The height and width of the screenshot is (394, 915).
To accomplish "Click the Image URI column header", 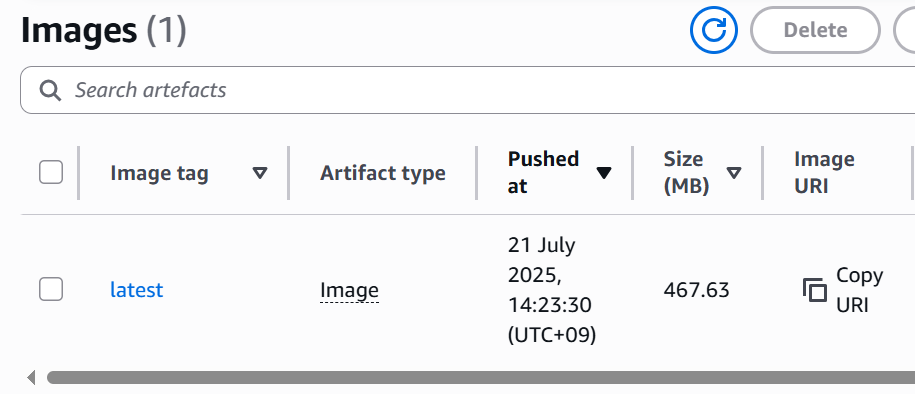I will tap(824, 173).
